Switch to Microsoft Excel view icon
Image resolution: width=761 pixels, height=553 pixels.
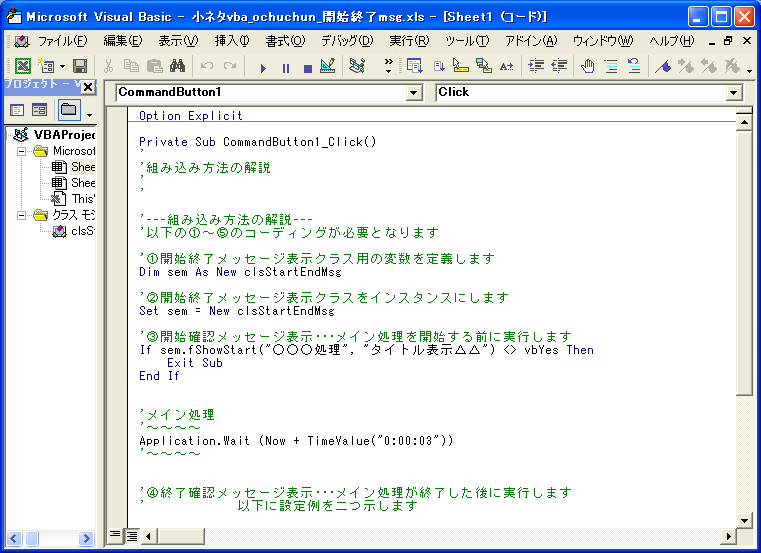point(22,66)
